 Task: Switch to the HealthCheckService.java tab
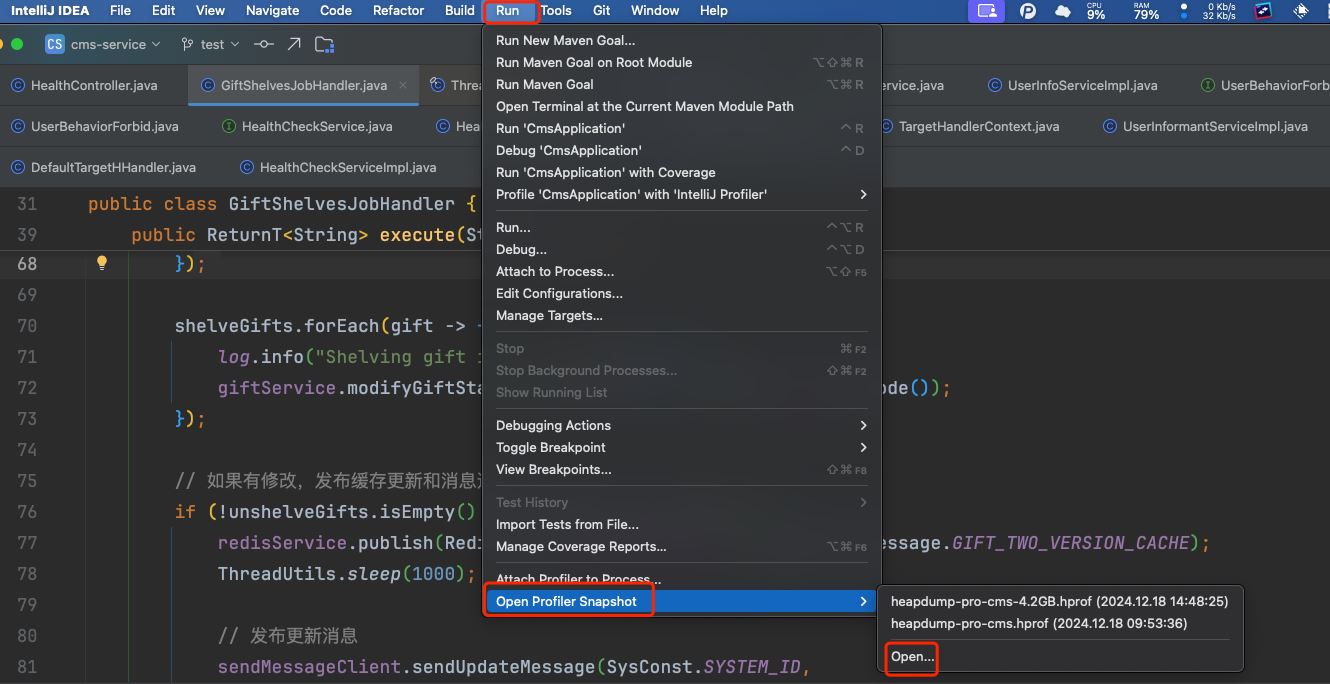[317, 126]
